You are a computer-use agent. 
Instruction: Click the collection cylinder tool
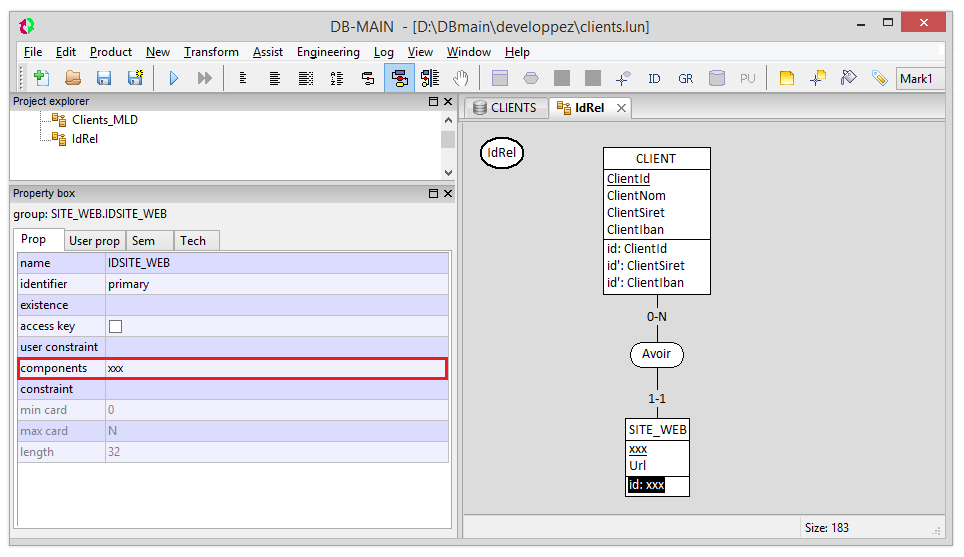717,78
